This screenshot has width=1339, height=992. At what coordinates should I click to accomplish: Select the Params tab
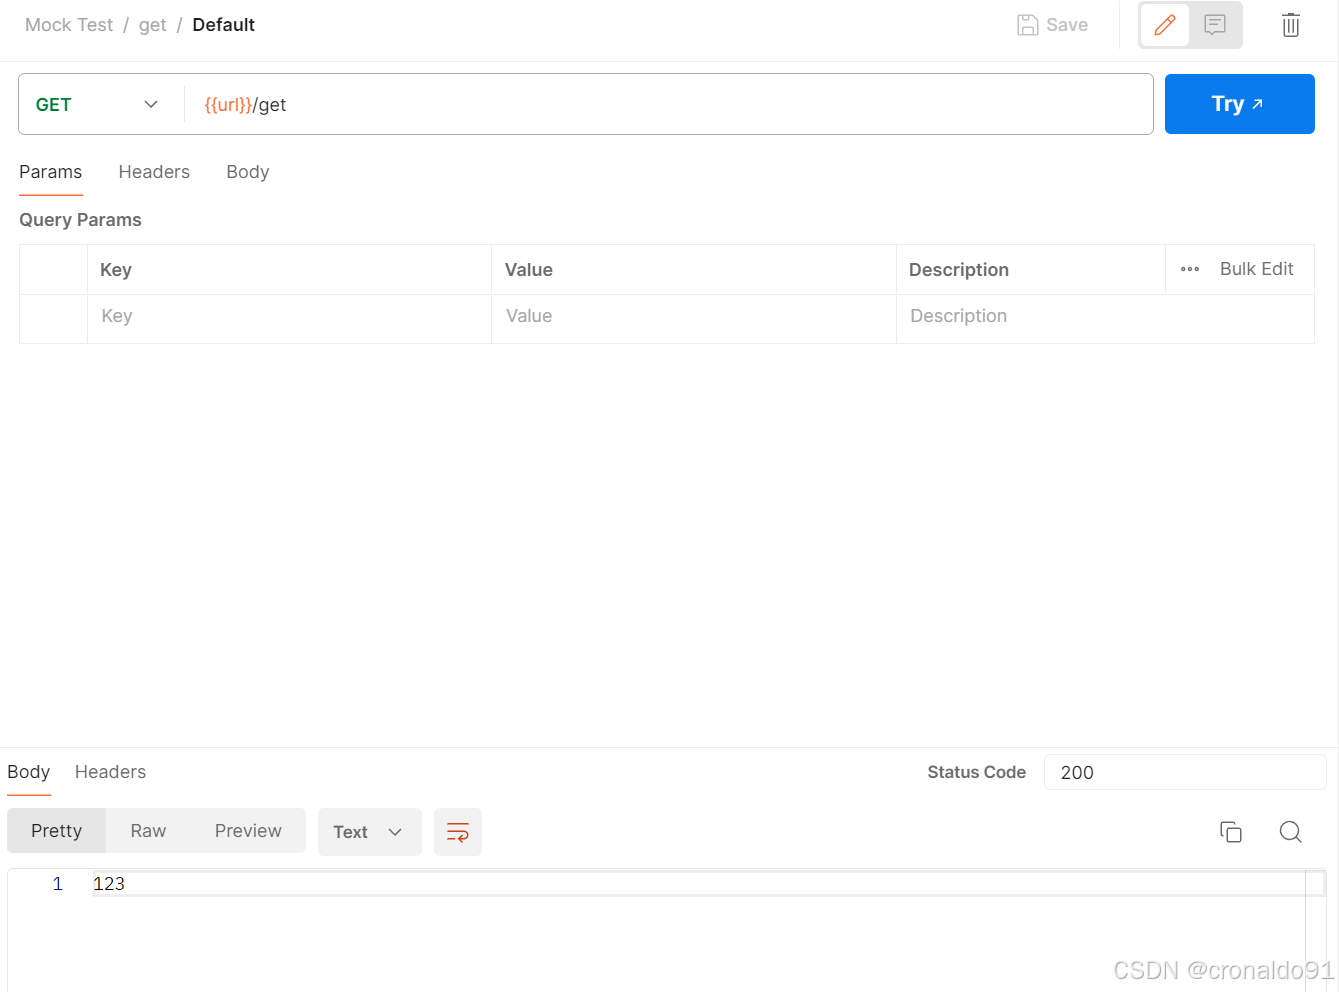(51, 172)
